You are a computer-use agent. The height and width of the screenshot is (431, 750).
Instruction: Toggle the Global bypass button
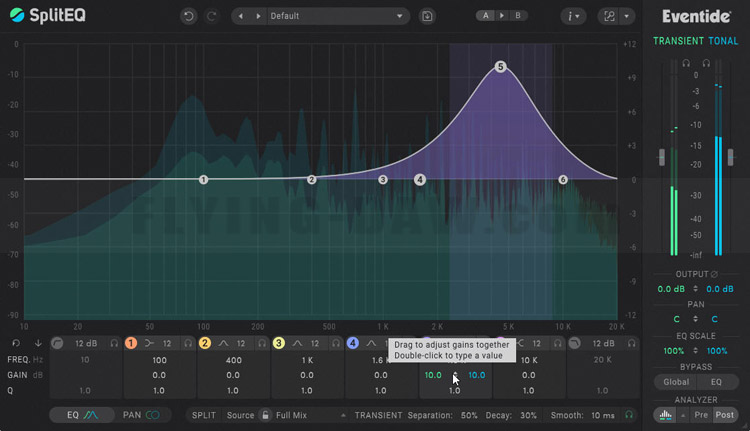(x=676, y=382)
